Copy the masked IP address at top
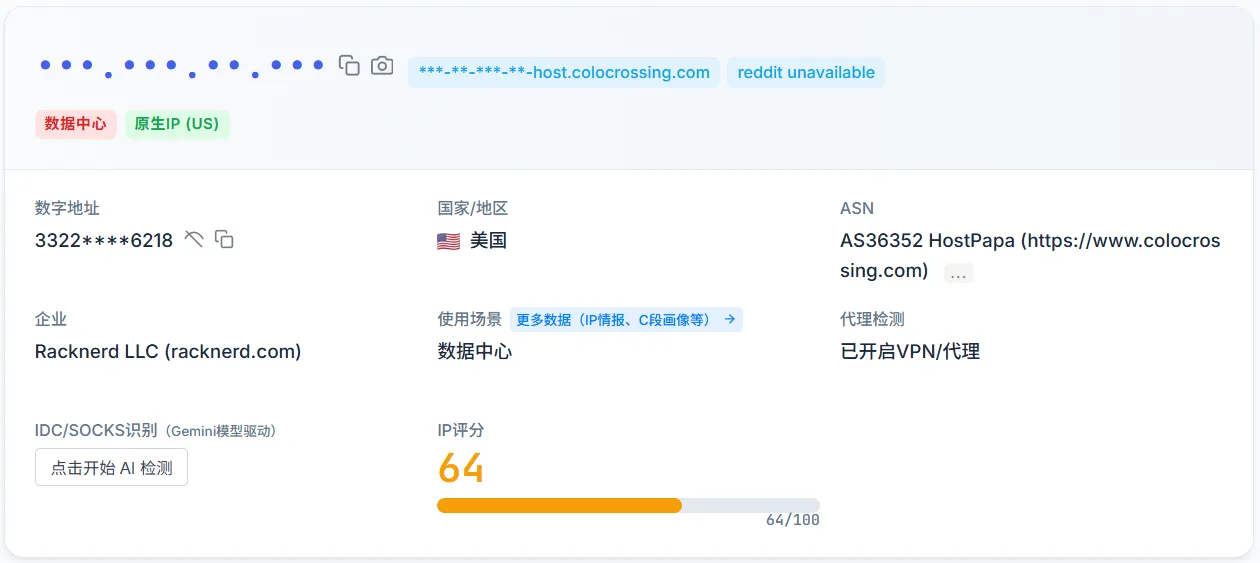 pos(349,66)
